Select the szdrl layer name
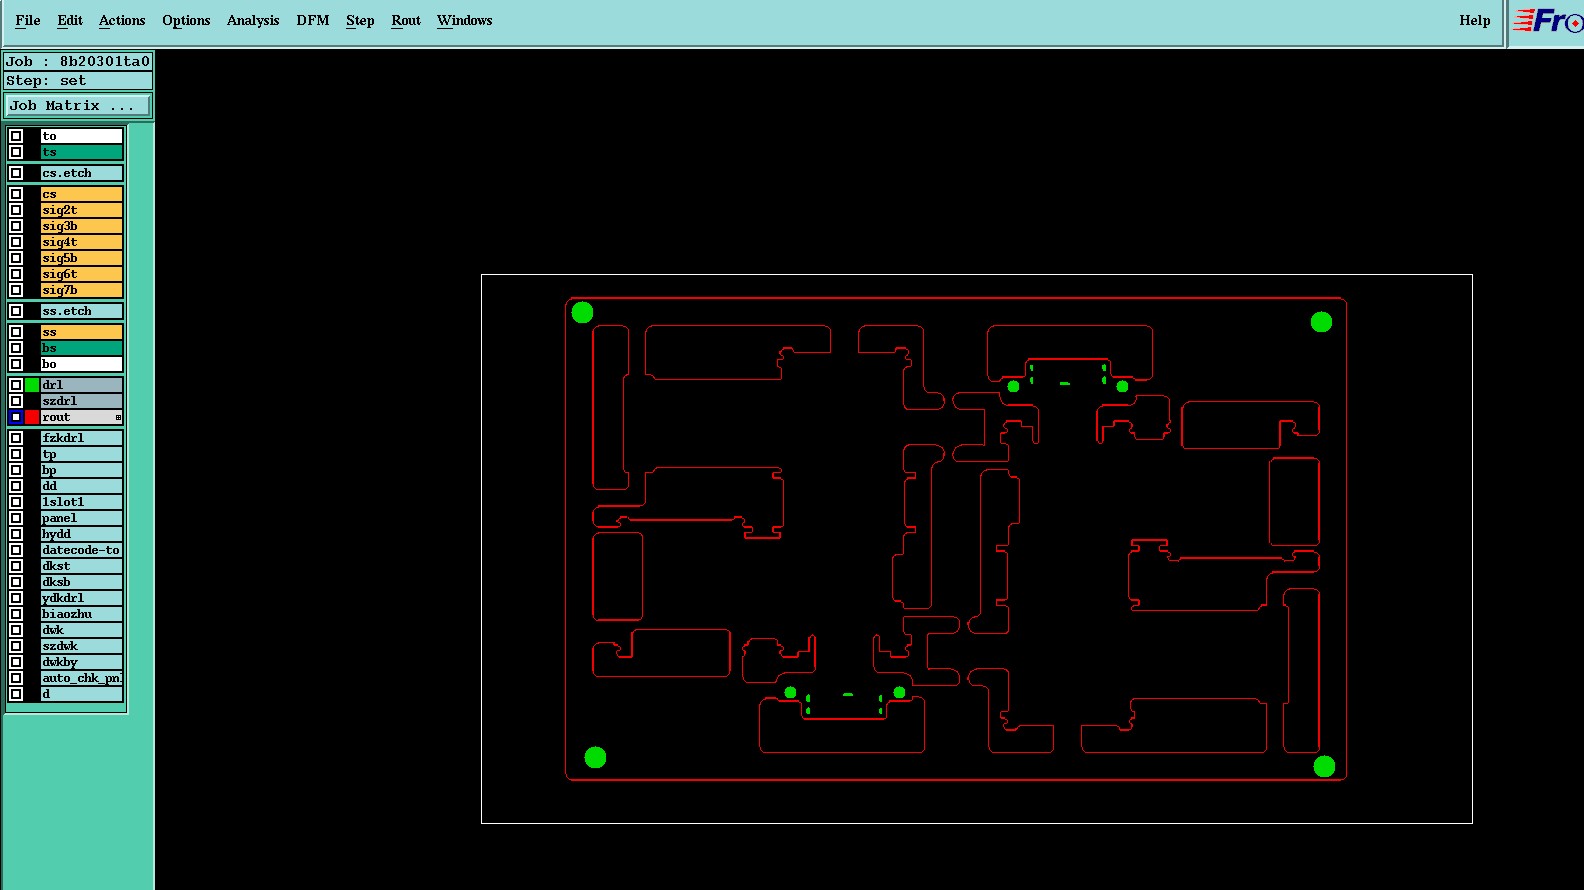 (x=82, y=401)
